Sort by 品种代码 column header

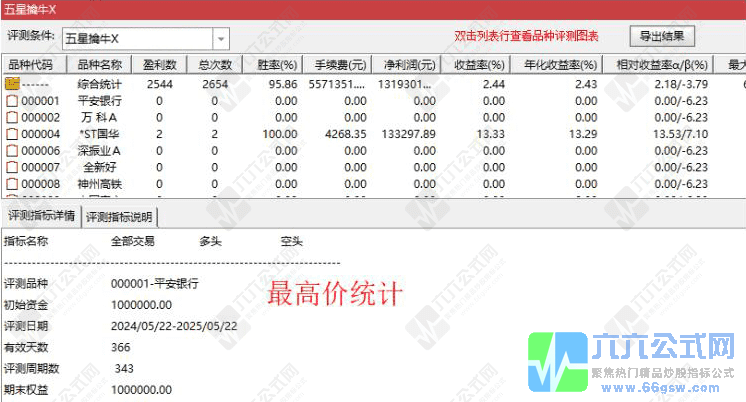(34, 64)
